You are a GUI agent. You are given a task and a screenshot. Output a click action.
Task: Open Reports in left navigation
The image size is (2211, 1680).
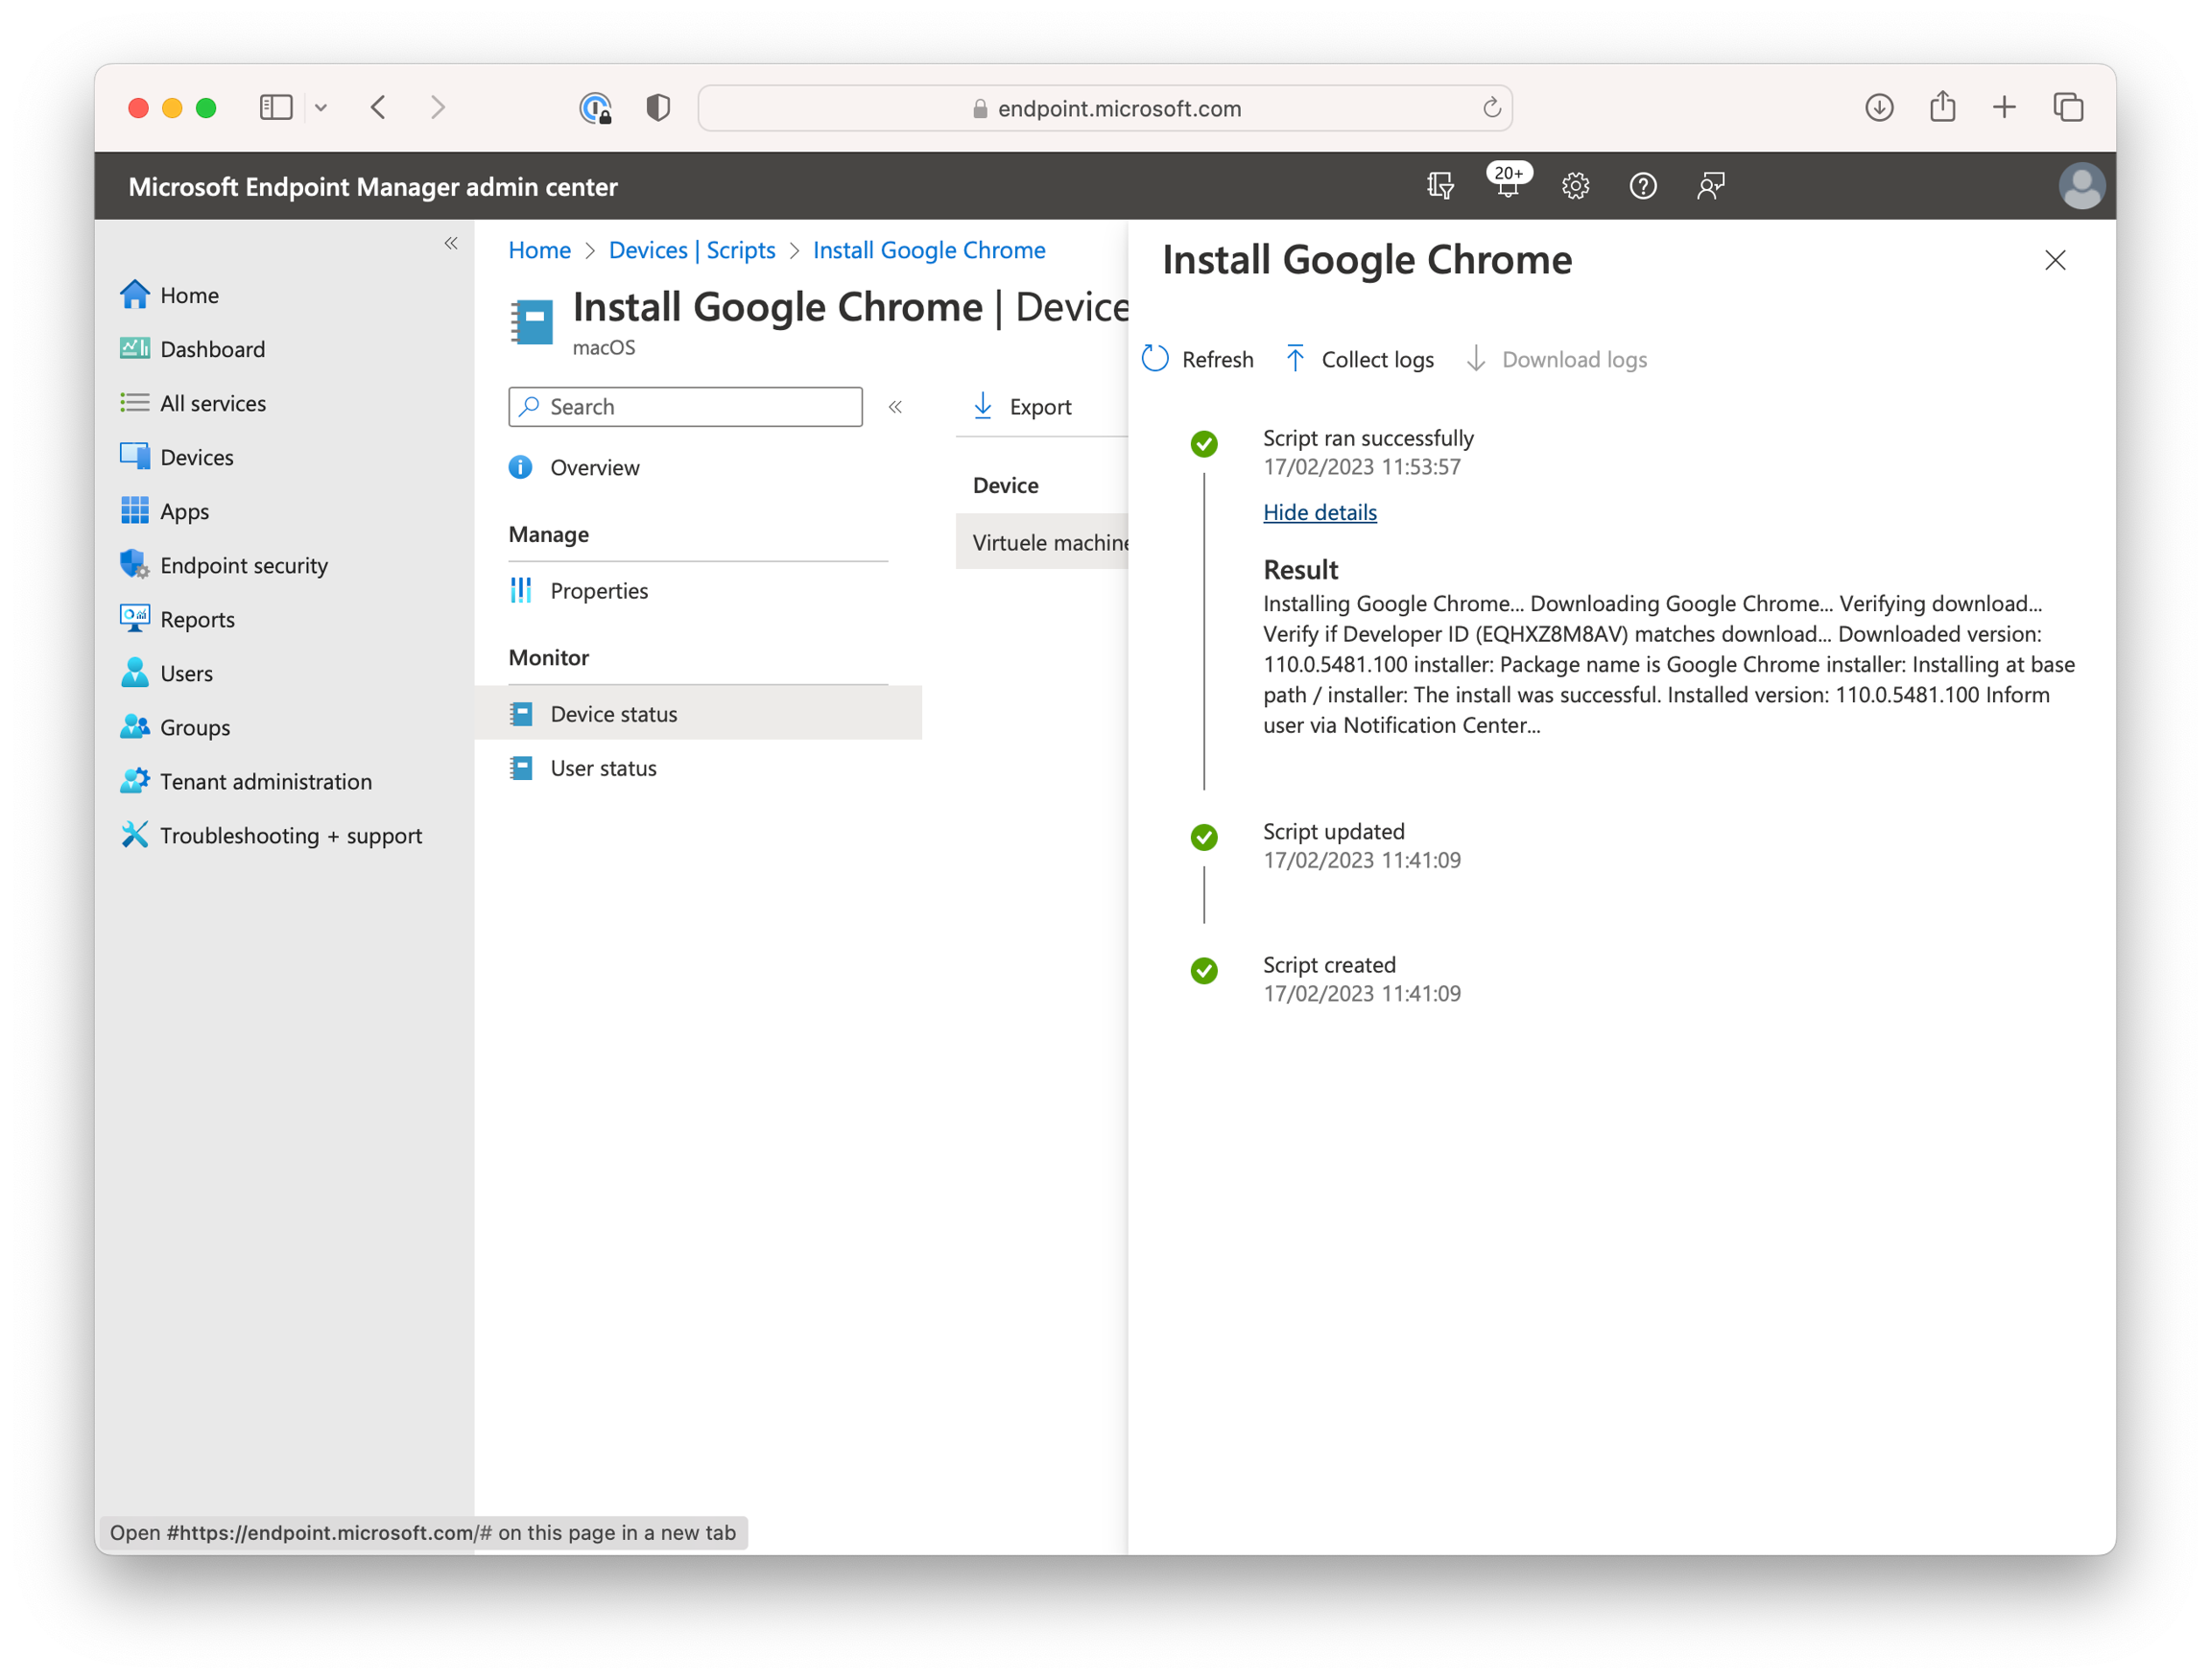tap(177, 619)
